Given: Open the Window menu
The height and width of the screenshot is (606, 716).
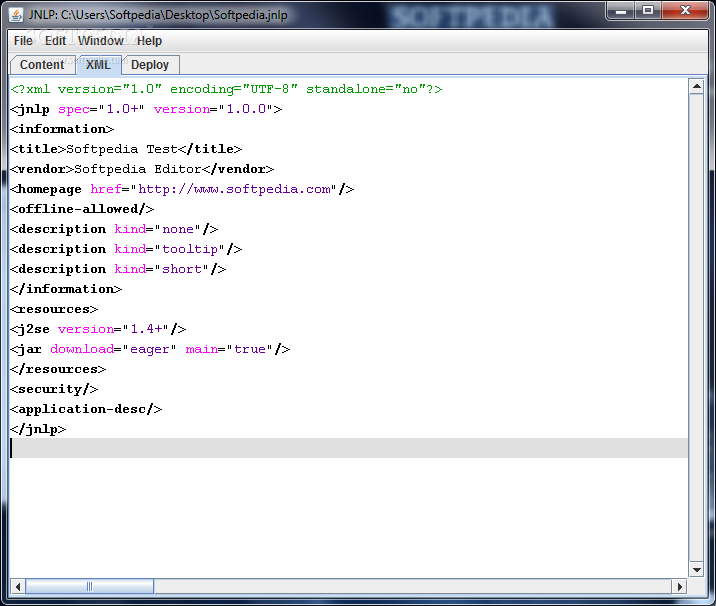Looking at the screenshot, I should click(100, 41).
